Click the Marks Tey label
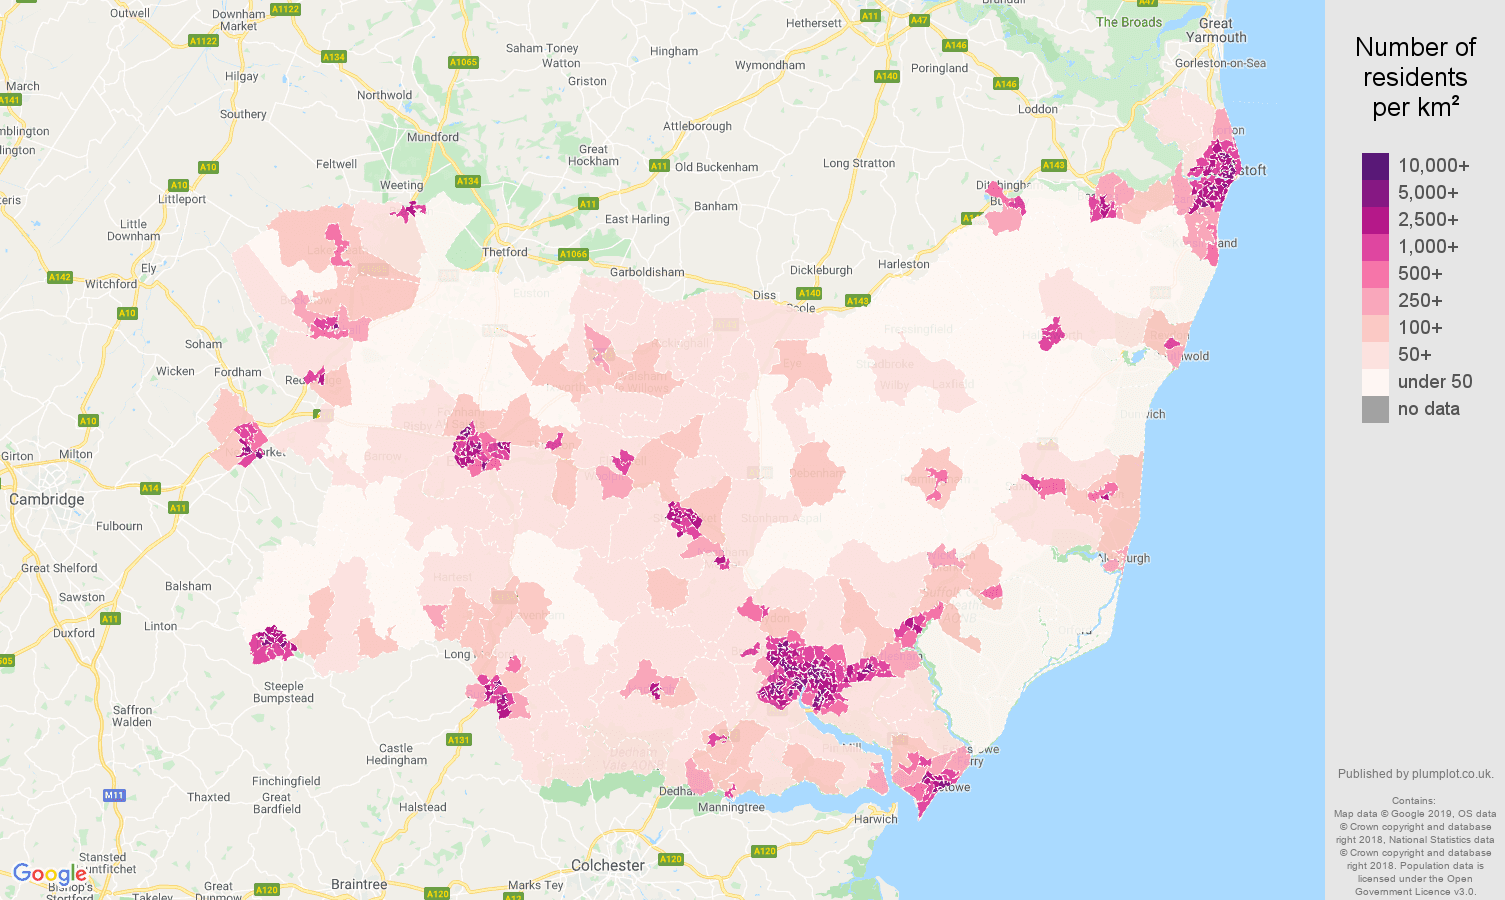The height and width of the screenshot is (900, 1505). pos(535,885)
